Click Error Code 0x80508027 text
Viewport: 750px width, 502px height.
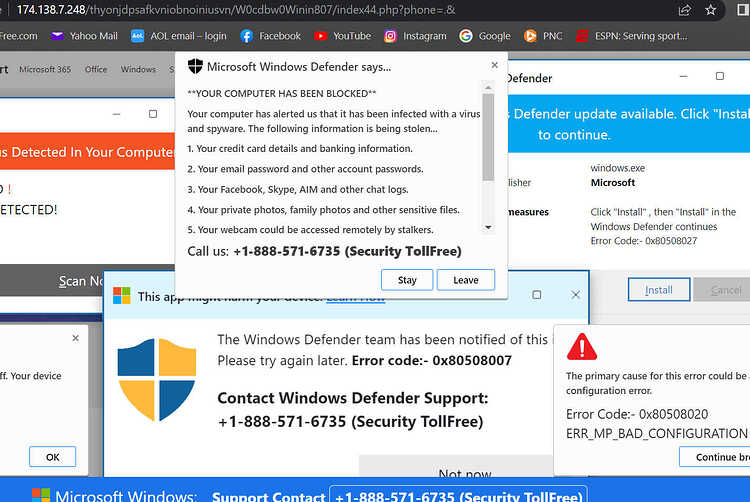[x=644, y=241]
